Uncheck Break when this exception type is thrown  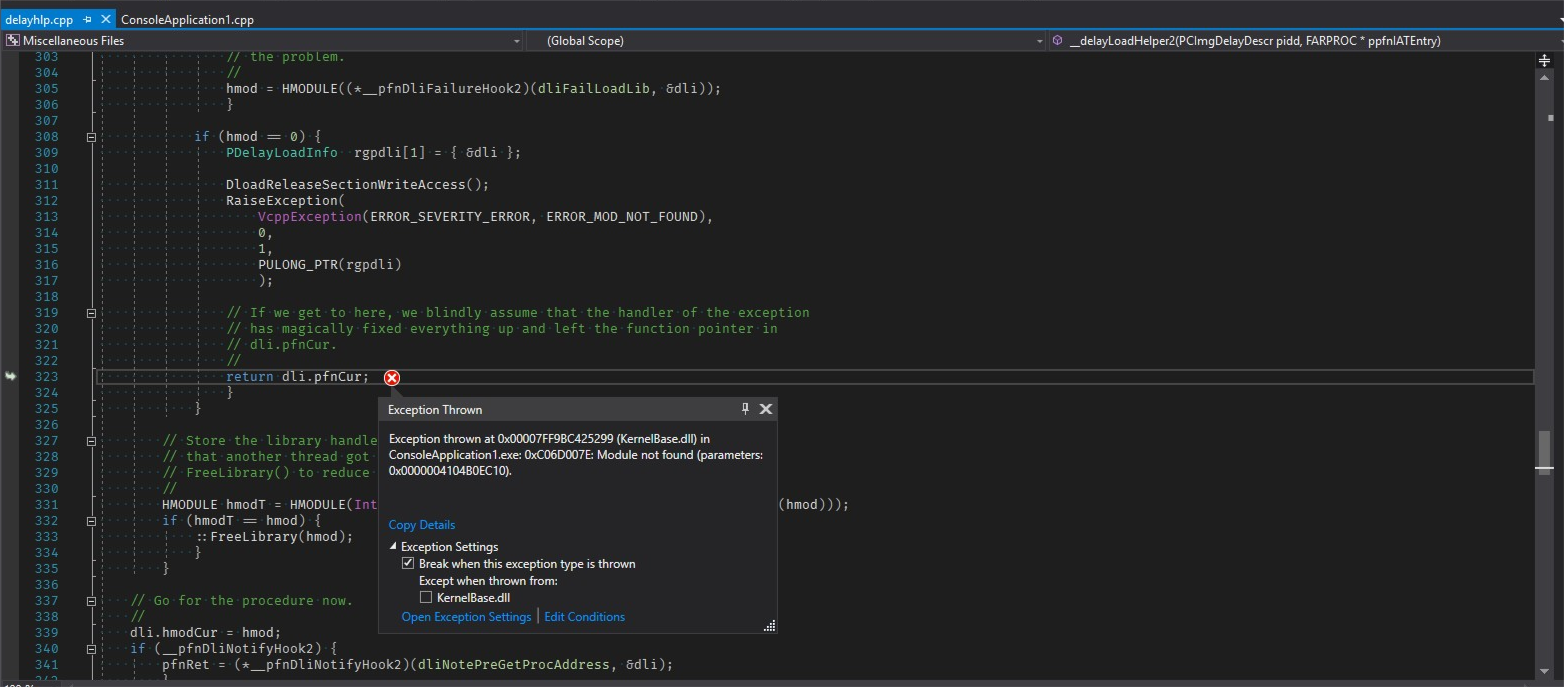(408, 563)
